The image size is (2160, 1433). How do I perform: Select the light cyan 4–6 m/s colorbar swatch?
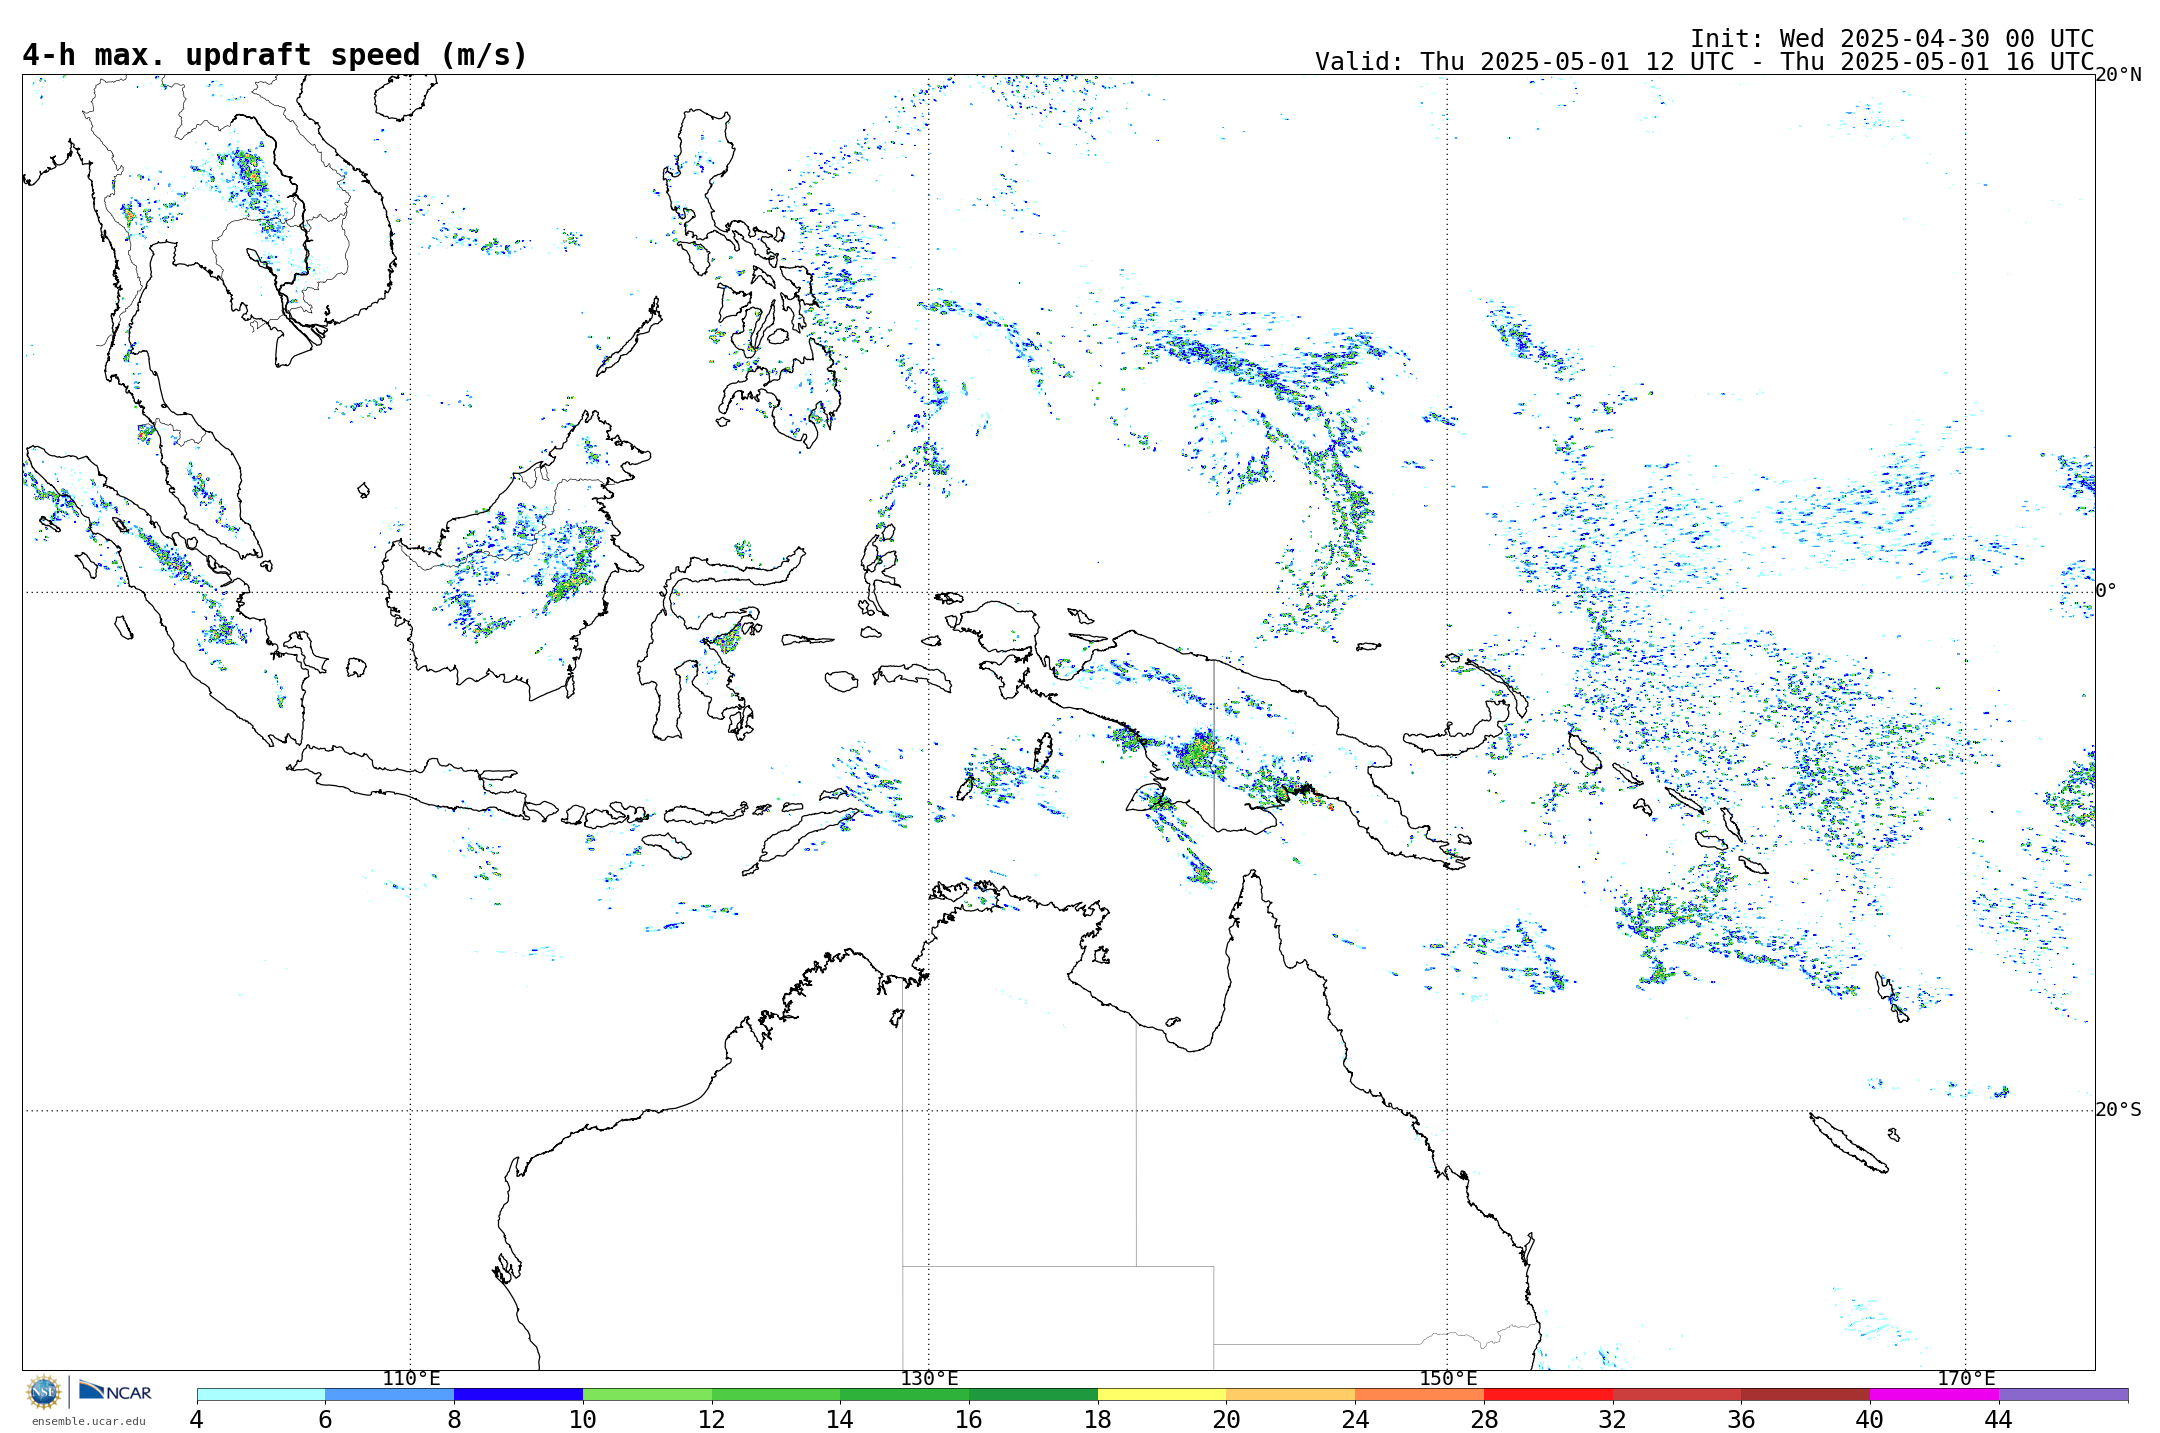pos(261,1394)
